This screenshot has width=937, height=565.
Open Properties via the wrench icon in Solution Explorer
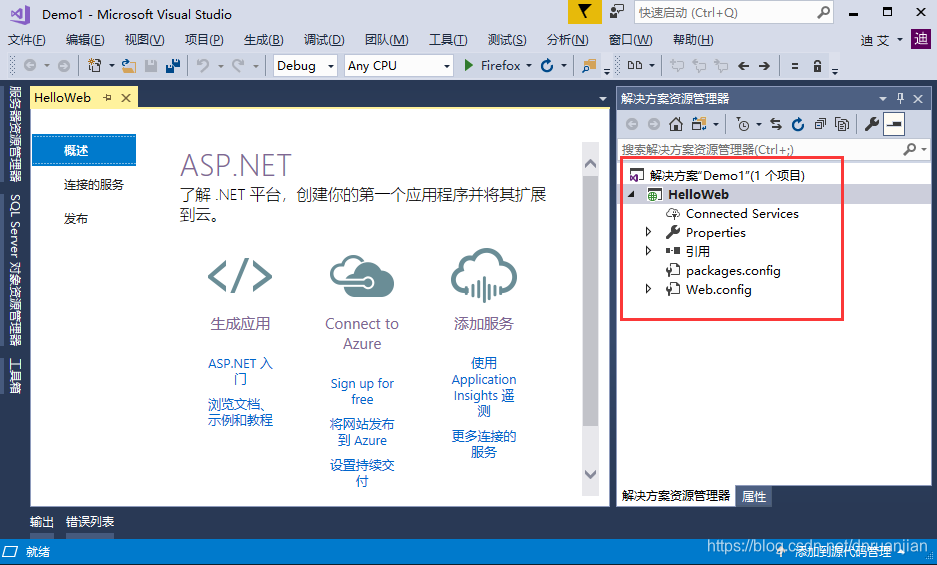coord(872,124)
